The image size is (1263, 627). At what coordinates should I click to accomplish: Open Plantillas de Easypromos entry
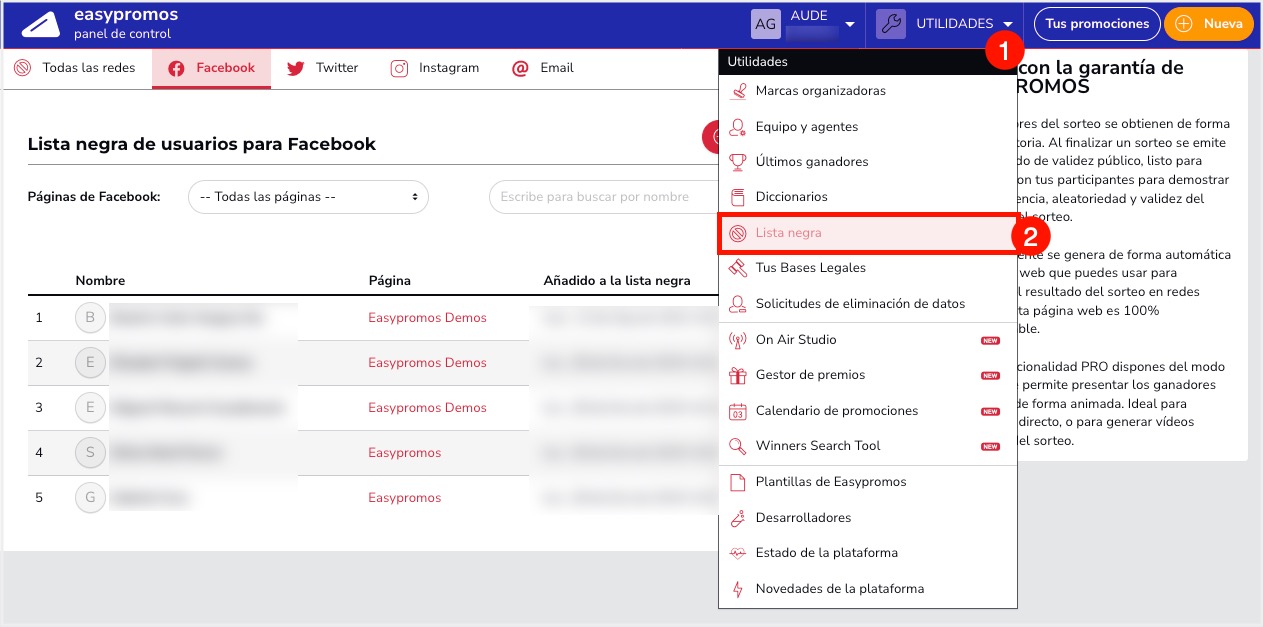868,482
